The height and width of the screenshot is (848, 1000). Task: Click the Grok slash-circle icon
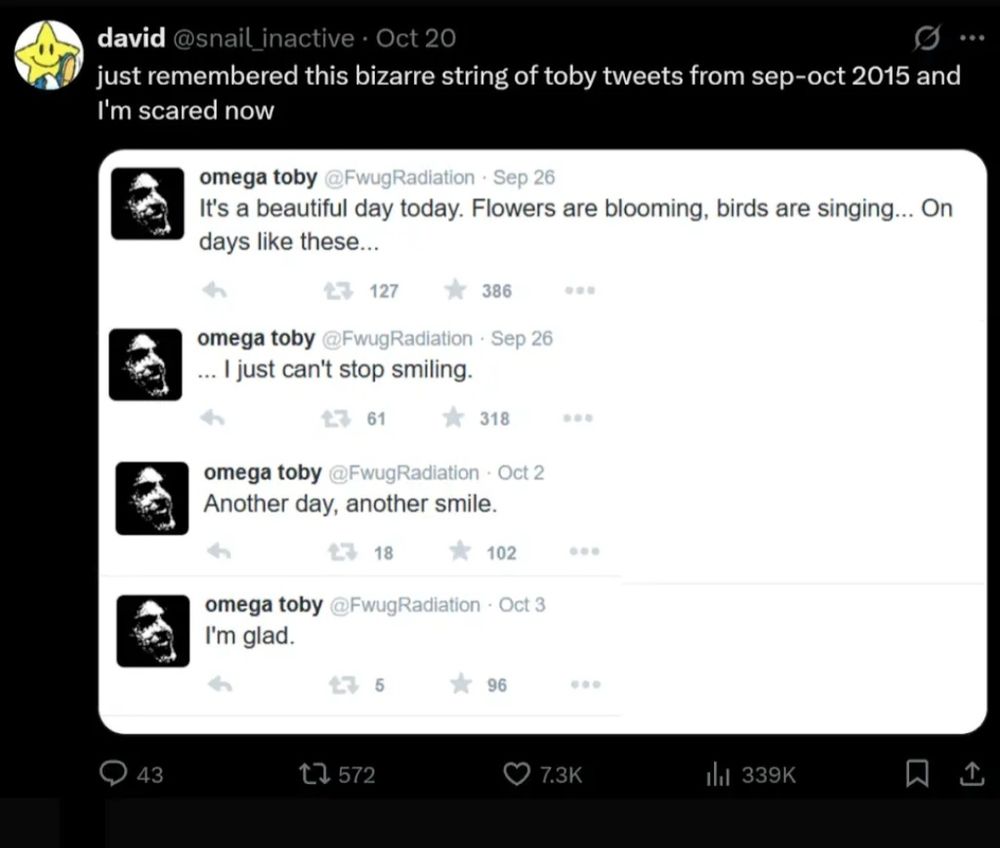click(x=928, y=38)
